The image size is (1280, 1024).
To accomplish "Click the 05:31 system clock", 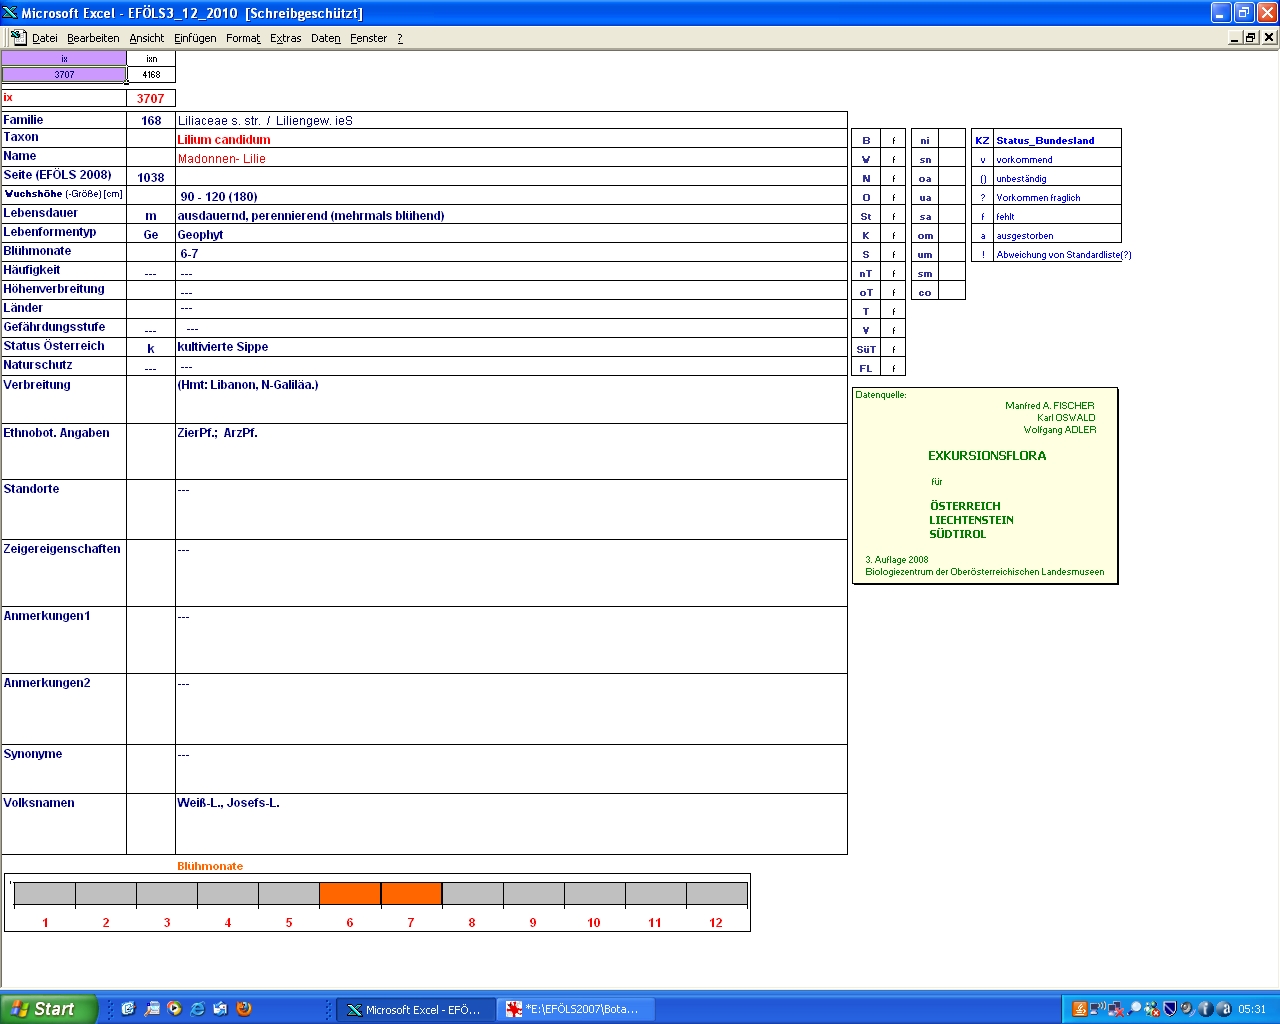I will pos(1252,1010).
